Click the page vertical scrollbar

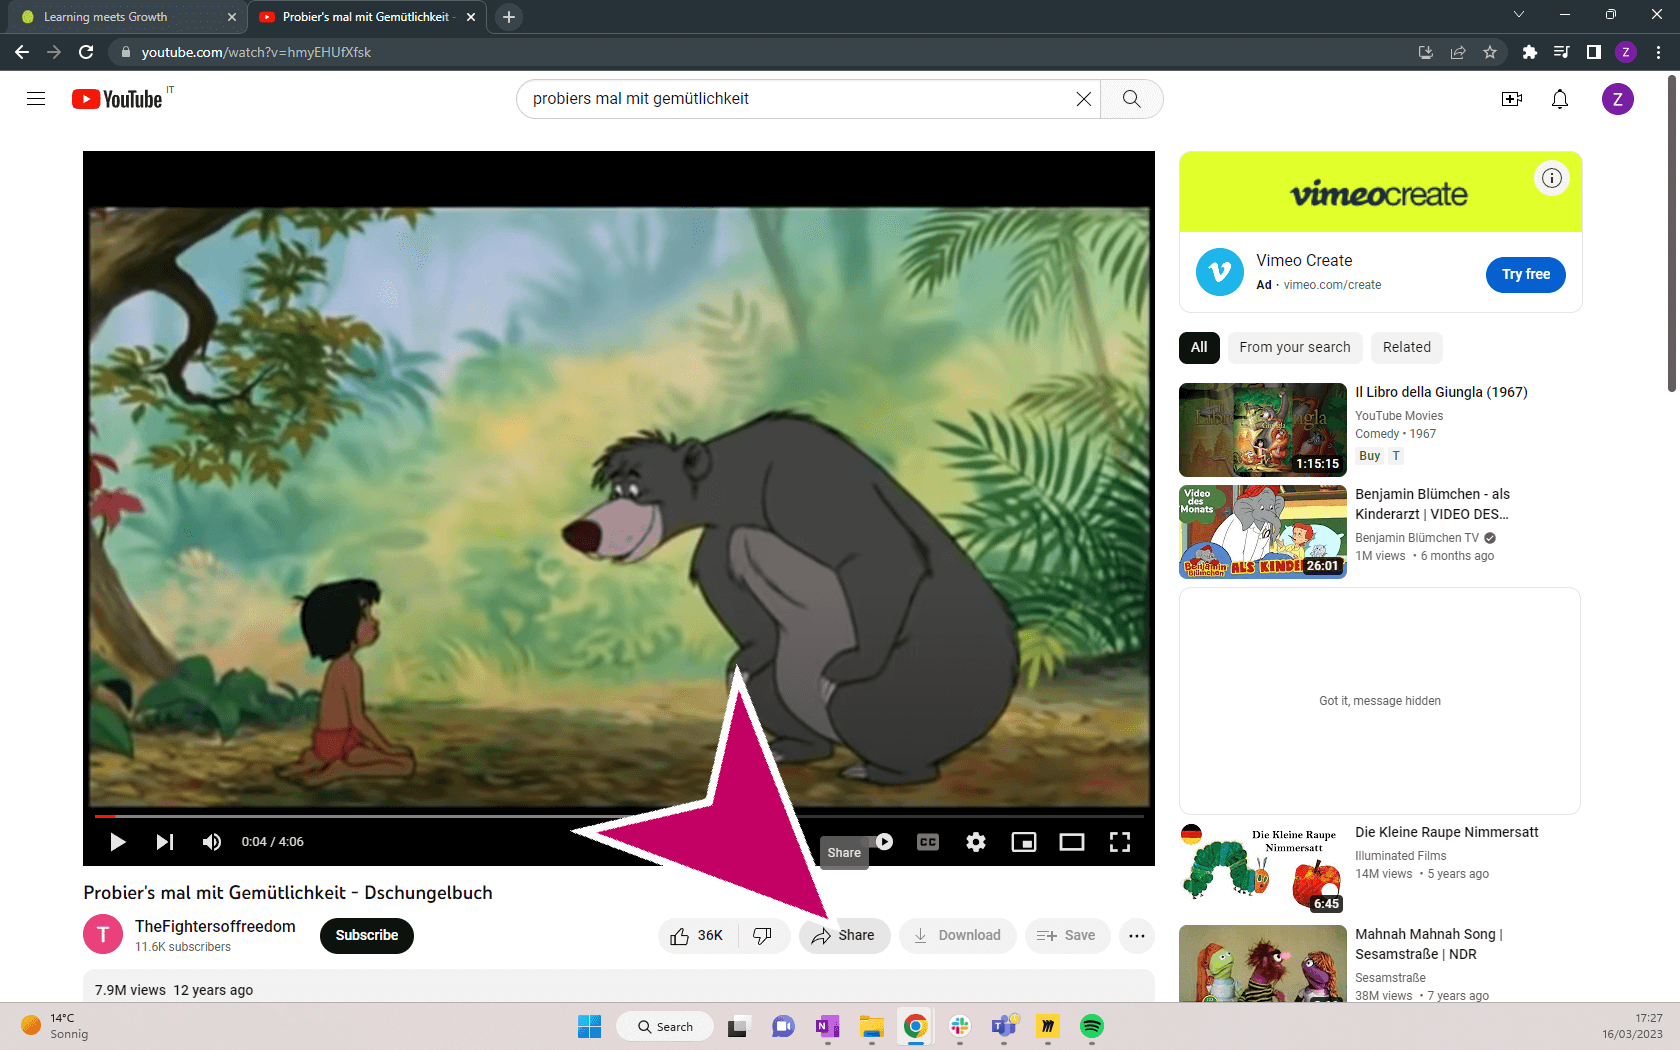[1671, 233]
